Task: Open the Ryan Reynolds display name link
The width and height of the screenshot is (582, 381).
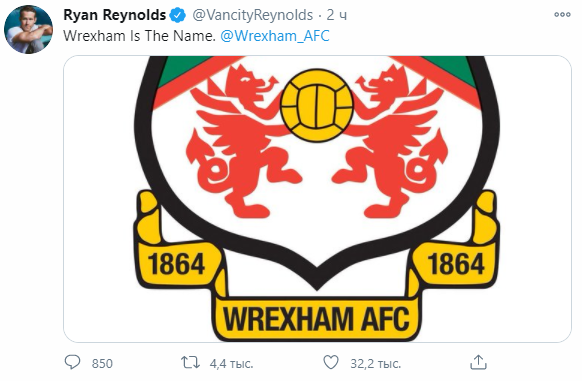Action: [x=115, y=15]
